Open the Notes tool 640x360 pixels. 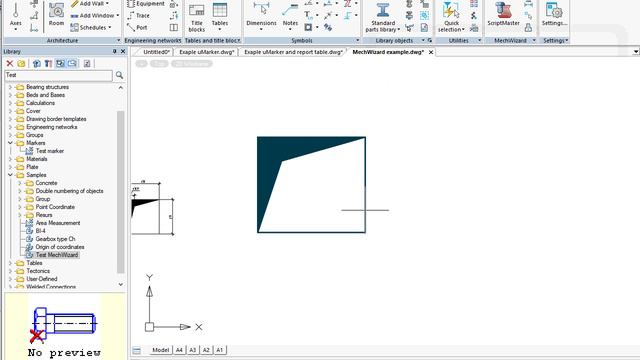(x=290, y=16)
